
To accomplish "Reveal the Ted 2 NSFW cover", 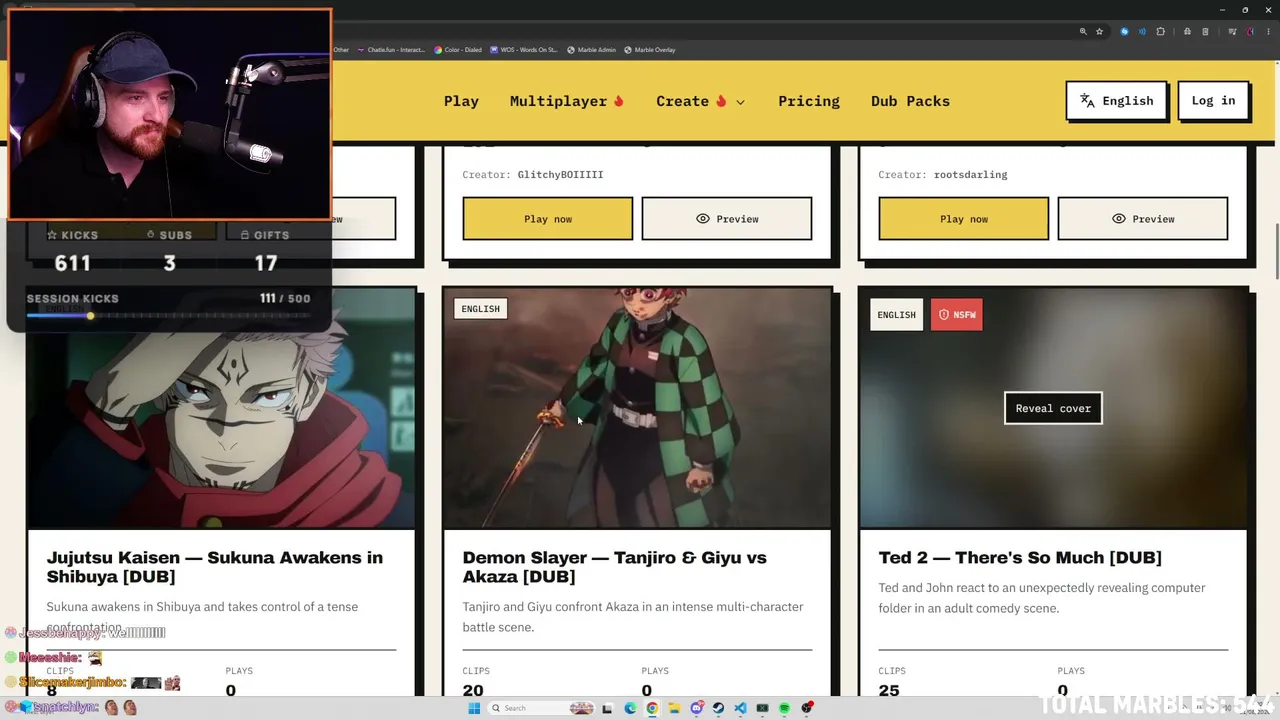I will [x=1053, y=408].
